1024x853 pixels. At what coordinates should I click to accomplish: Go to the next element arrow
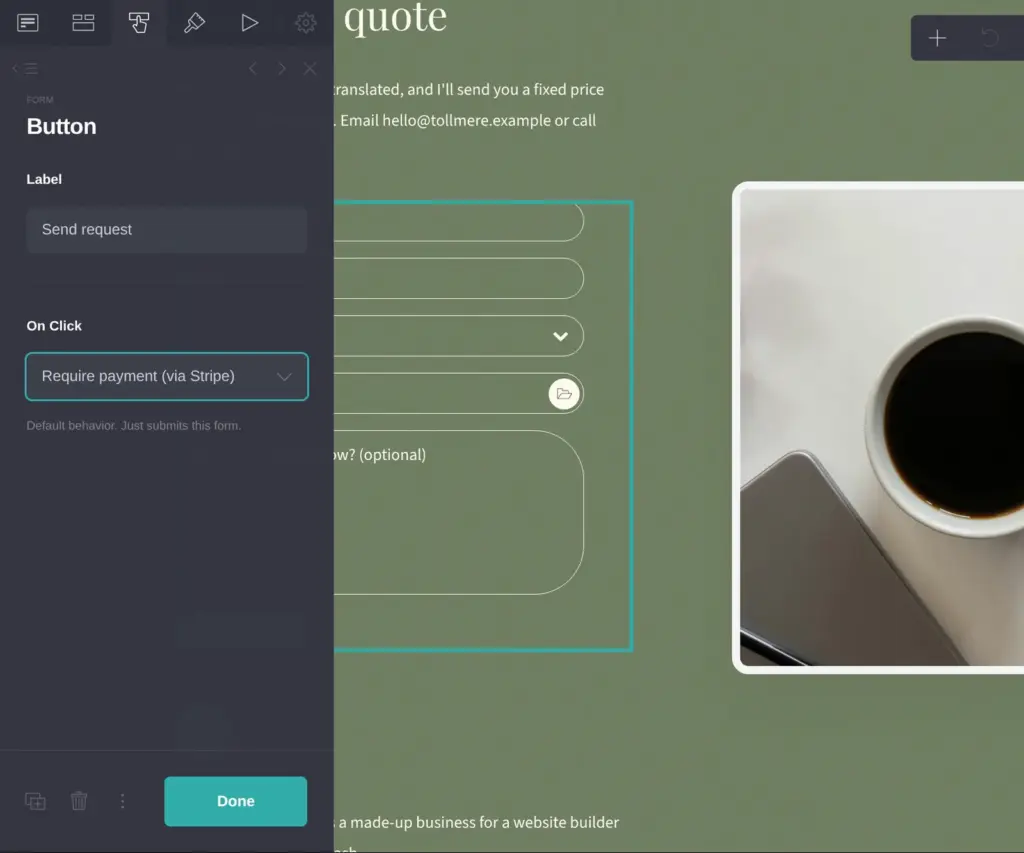[x=281, y=69]
